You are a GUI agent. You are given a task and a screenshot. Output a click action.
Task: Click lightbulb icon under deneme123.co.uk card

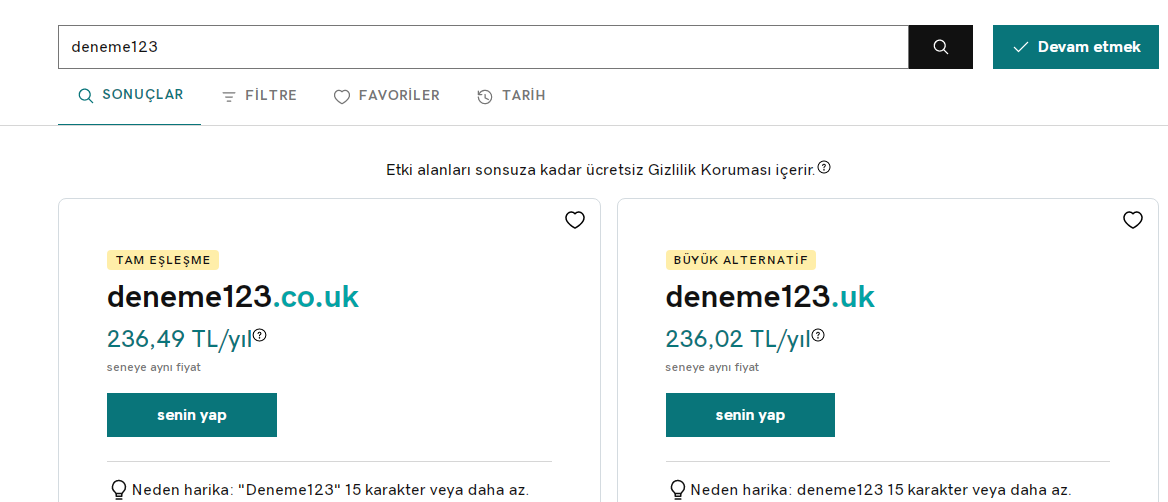point(118,490)
